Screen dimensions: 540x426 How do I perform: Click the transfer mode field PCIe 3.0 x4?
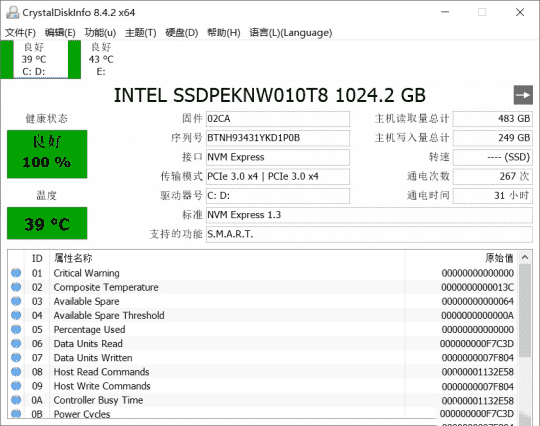click(278, 177)
